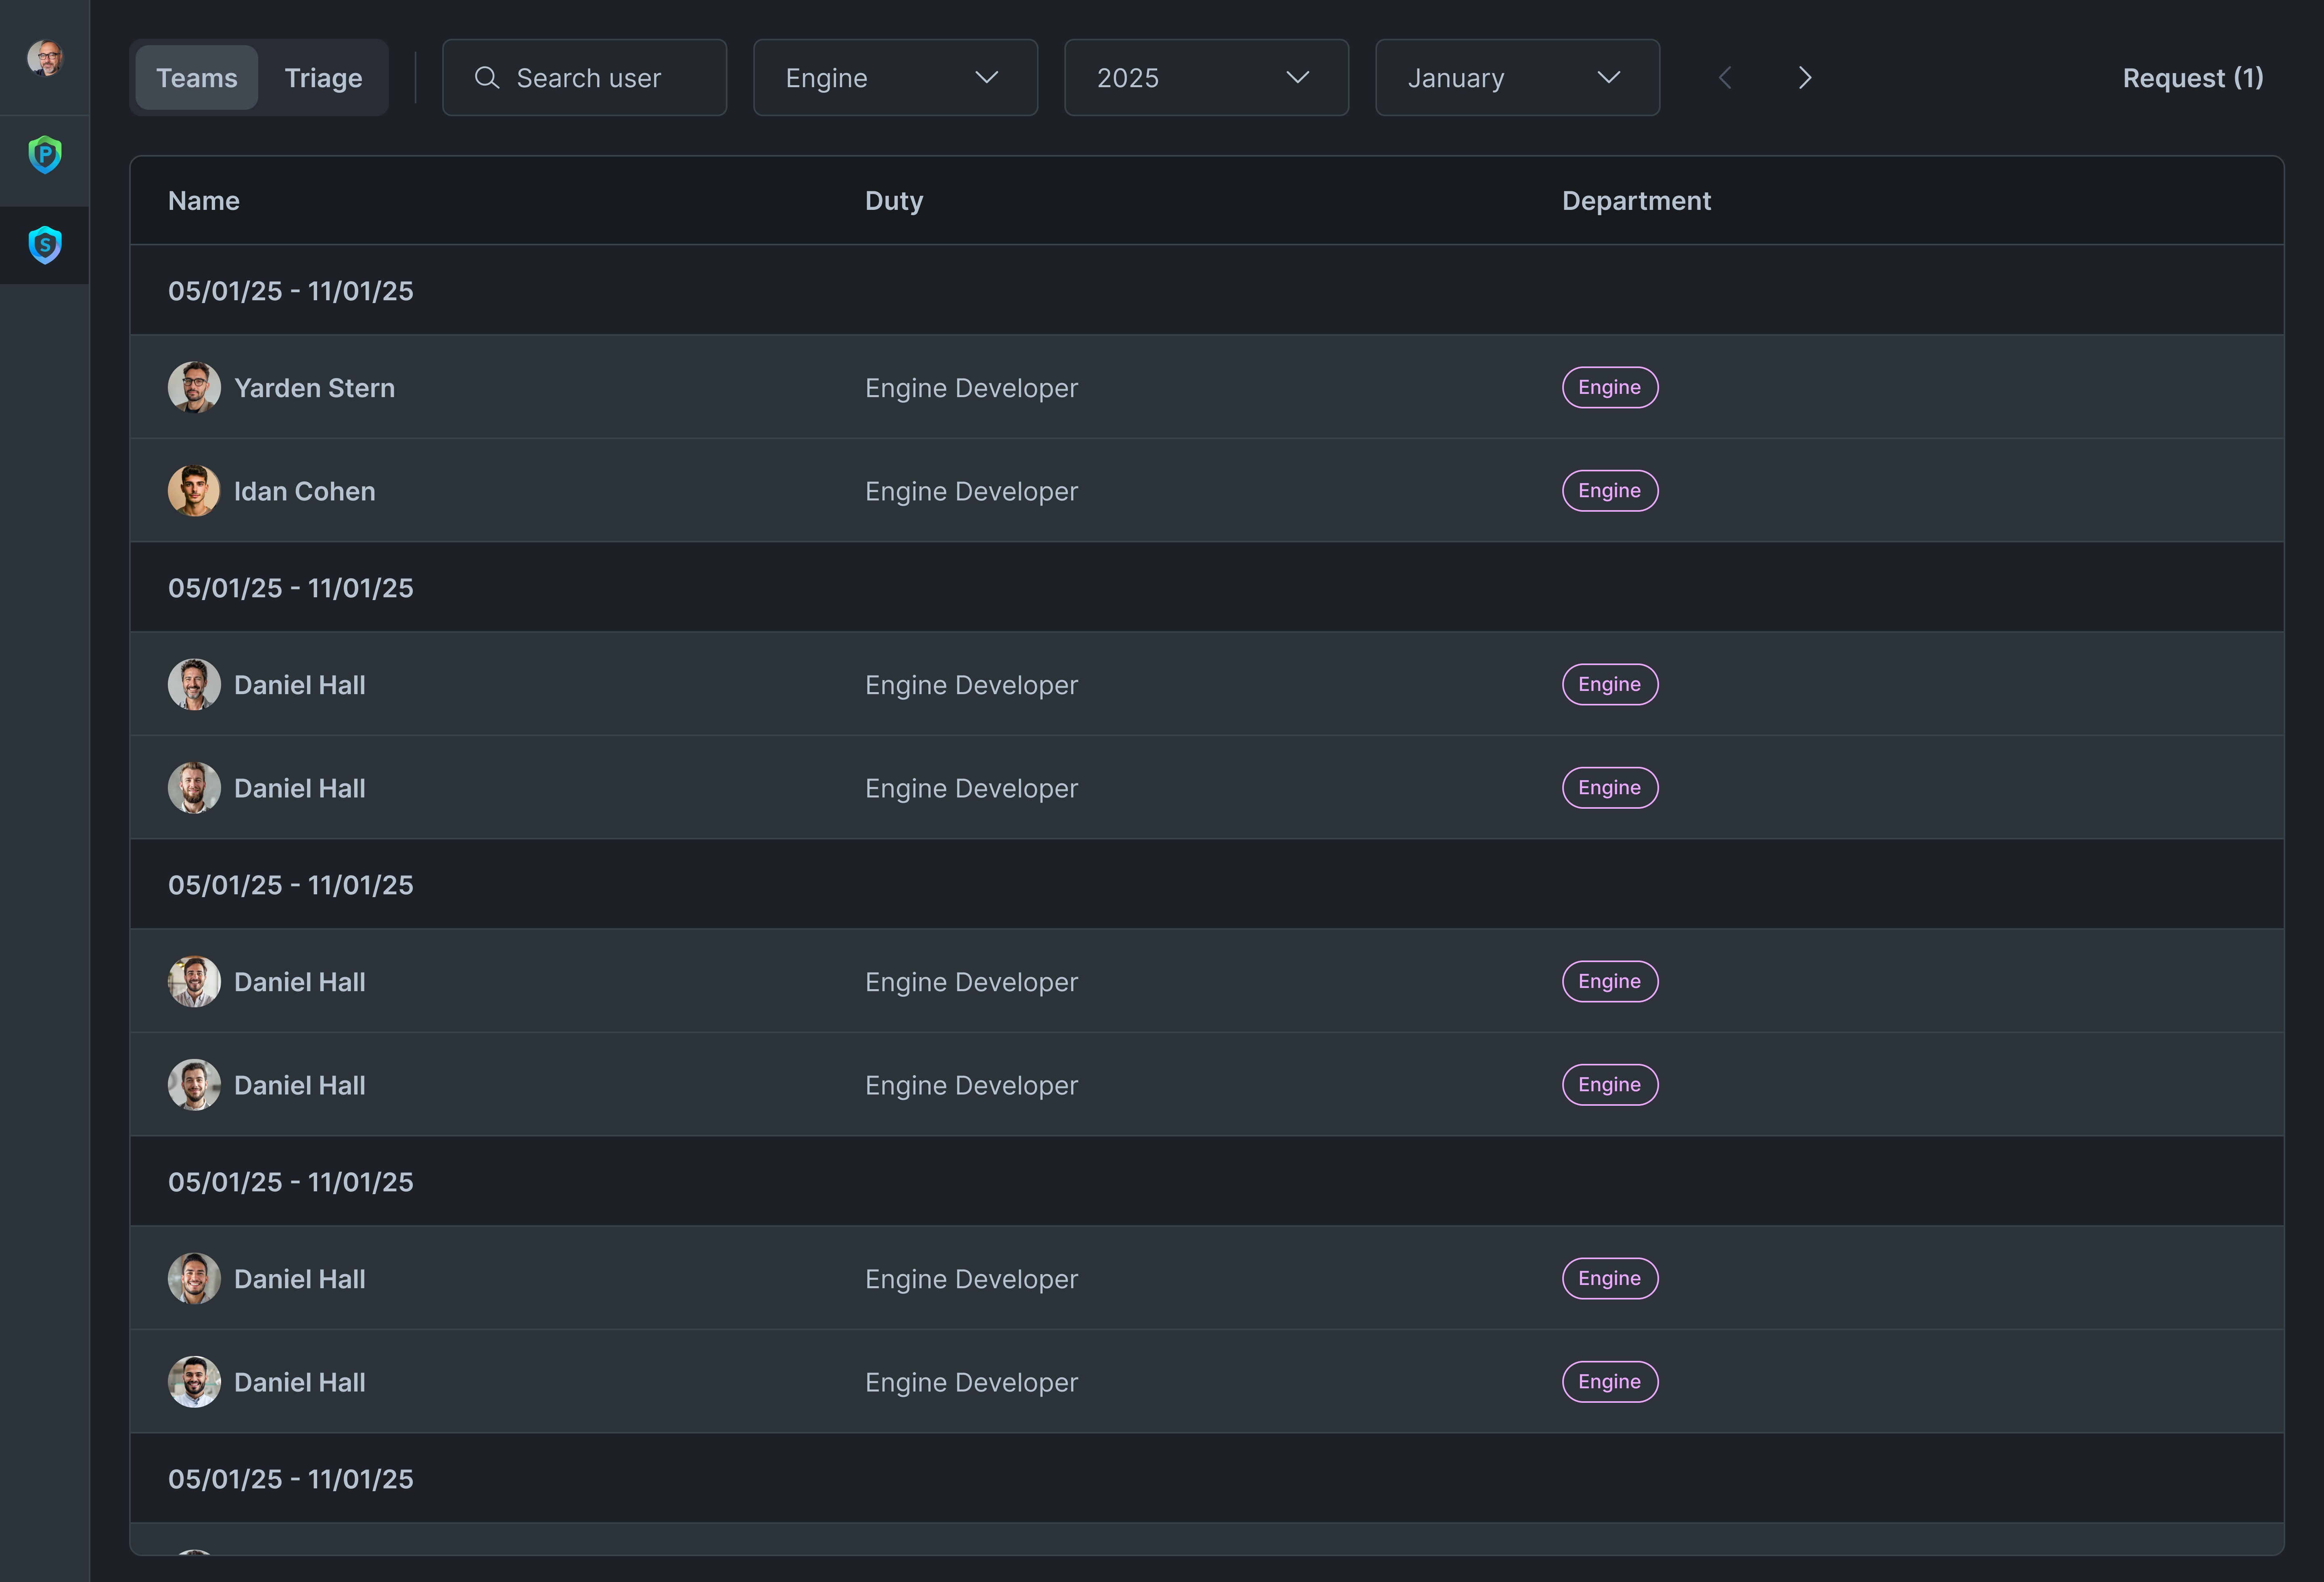Click the Name column header
The height and width of the screenshot is (1582, 2324).
point(204,201)
